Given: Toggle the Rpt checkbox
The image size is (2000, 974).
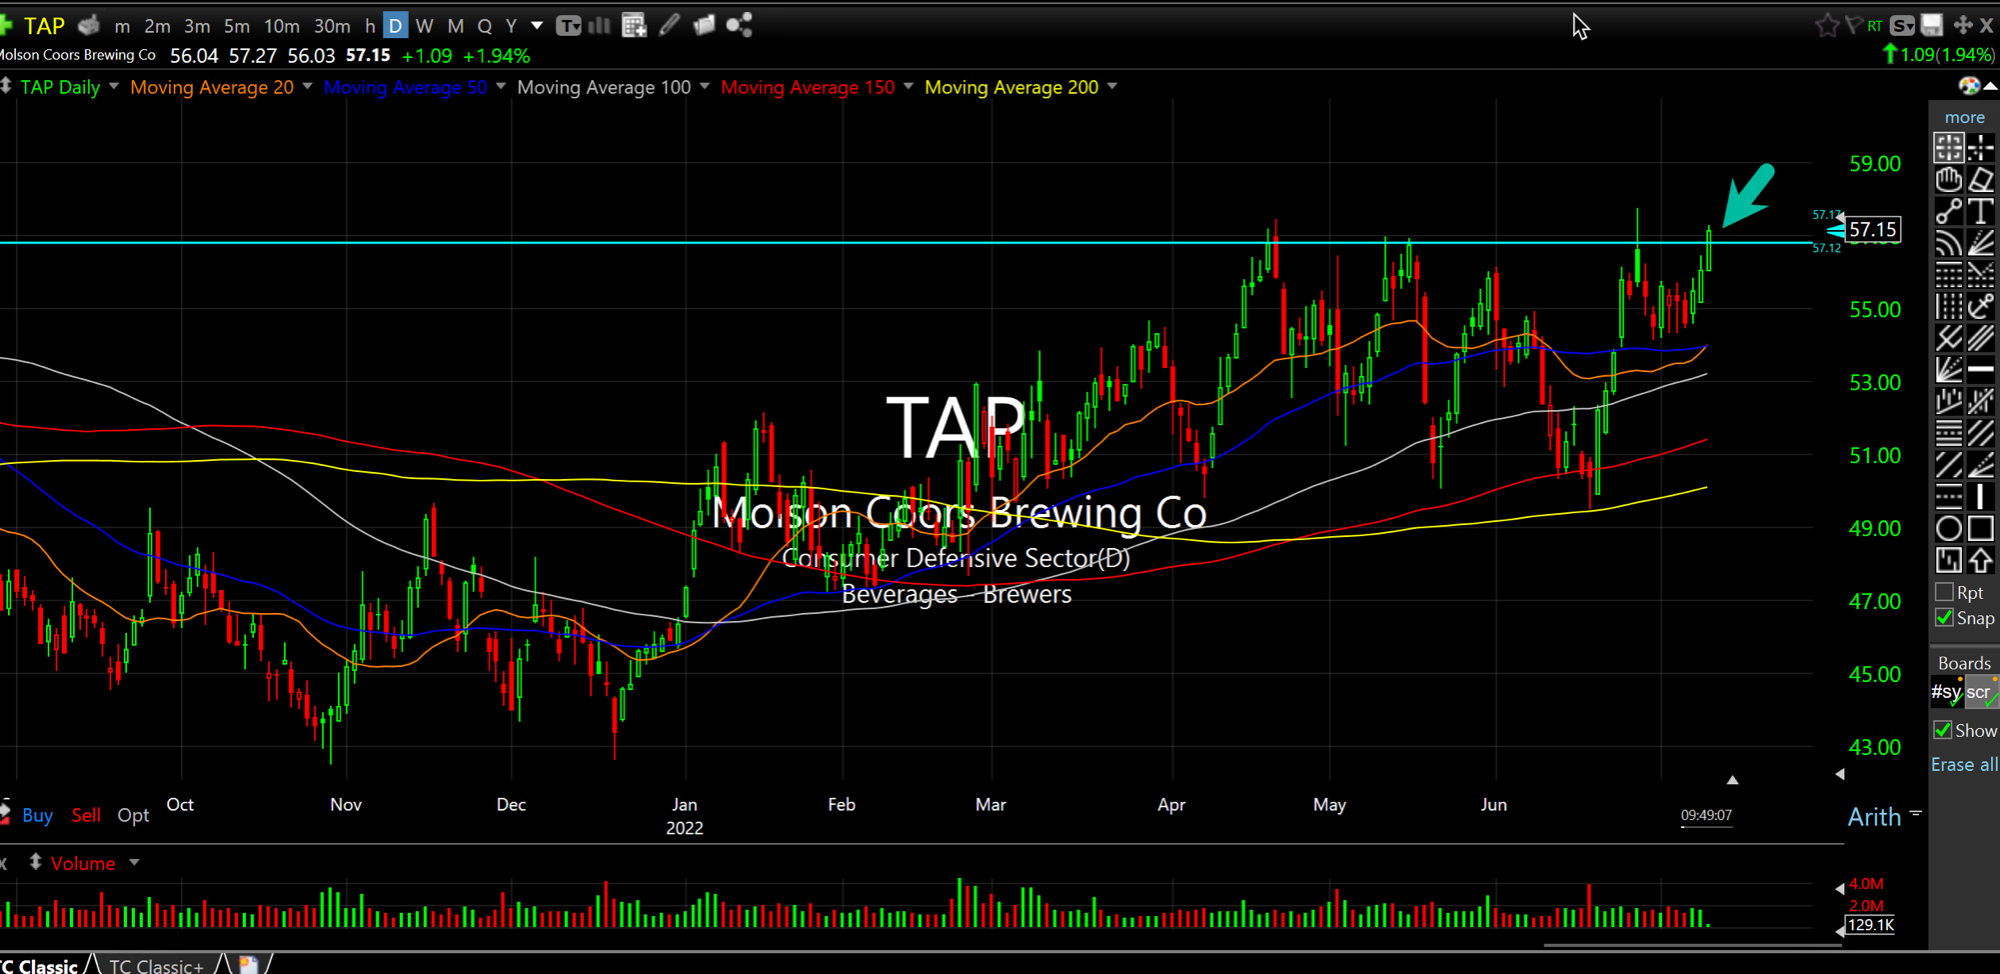Looking at the screenshot, I should coord(1945,592).
